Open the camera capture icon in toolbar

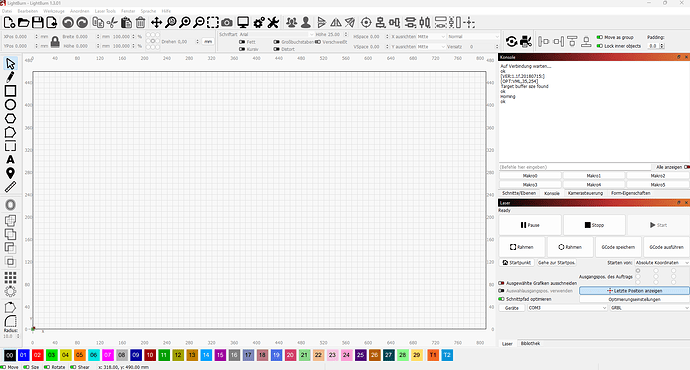(227, 22)
